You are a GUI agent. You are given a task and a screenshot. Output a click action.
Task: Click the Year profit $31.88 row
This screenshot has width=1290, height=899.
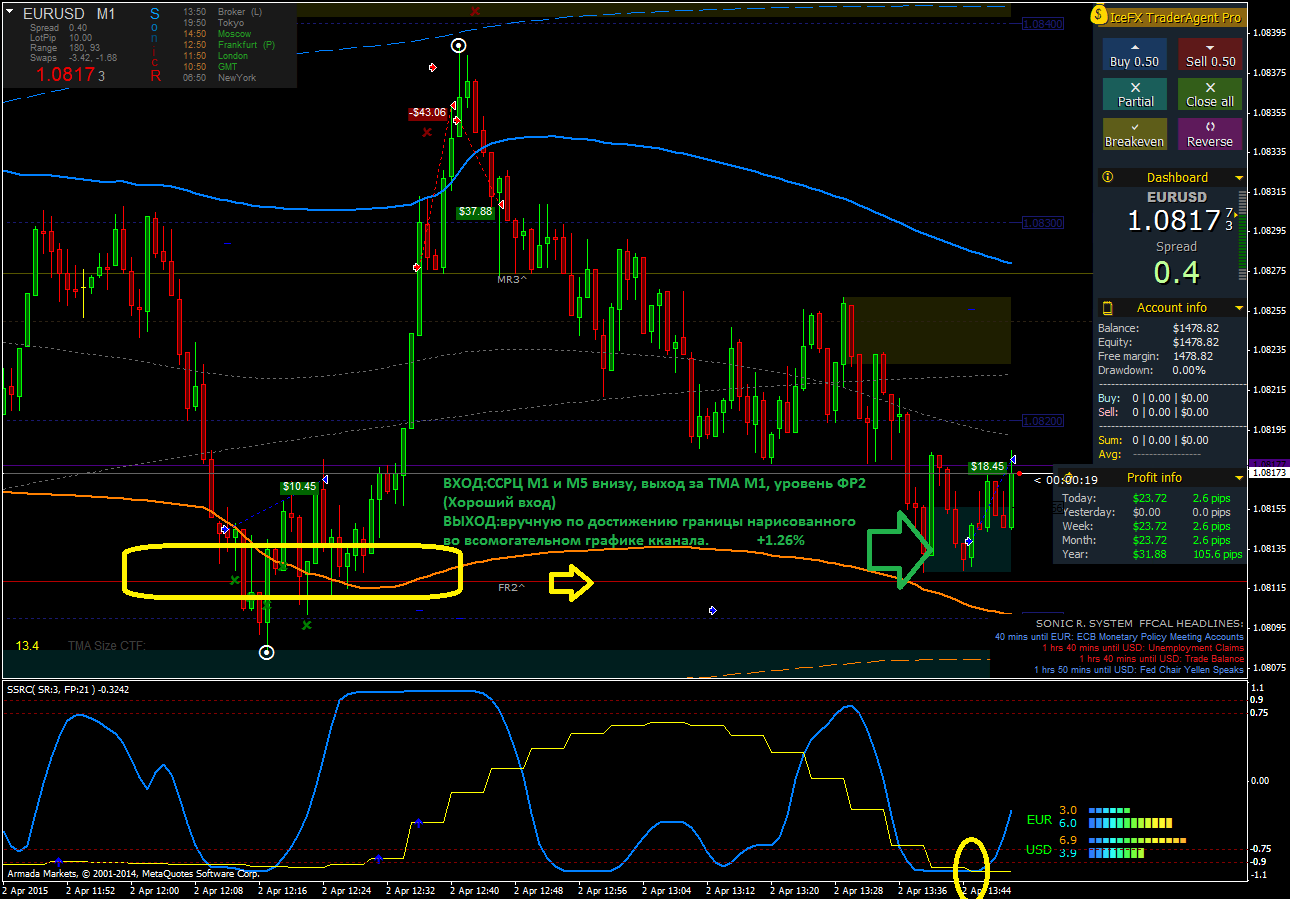[1151, 554]
